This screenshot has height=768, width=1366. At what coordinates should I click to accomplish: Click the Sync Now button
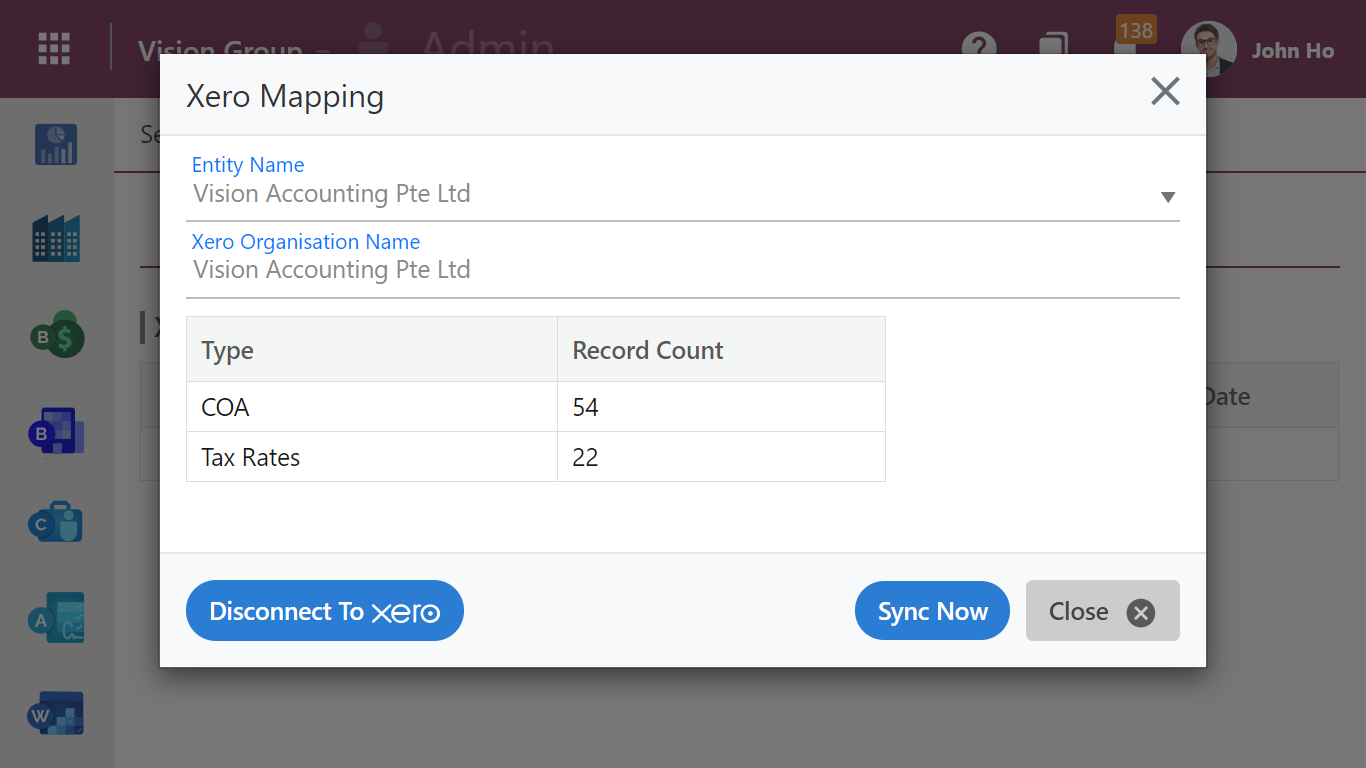coord(932,611)
